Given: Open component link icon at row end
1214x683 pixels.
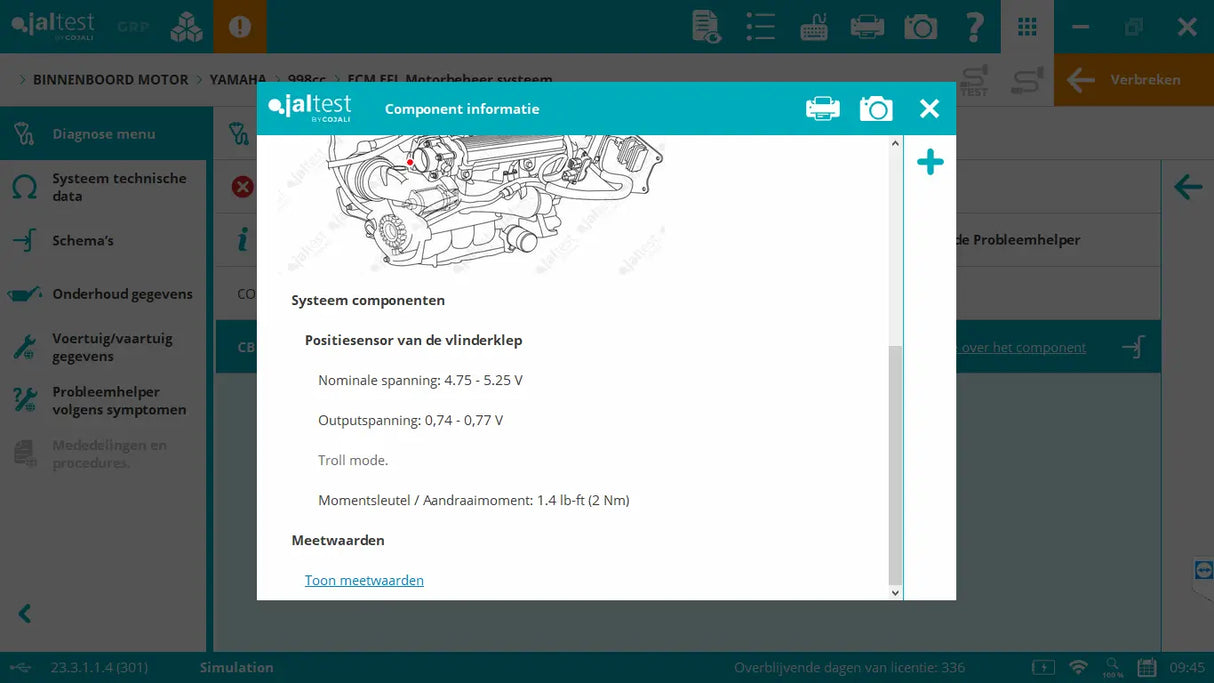Looking at the screenshot, I should 1133,347.
